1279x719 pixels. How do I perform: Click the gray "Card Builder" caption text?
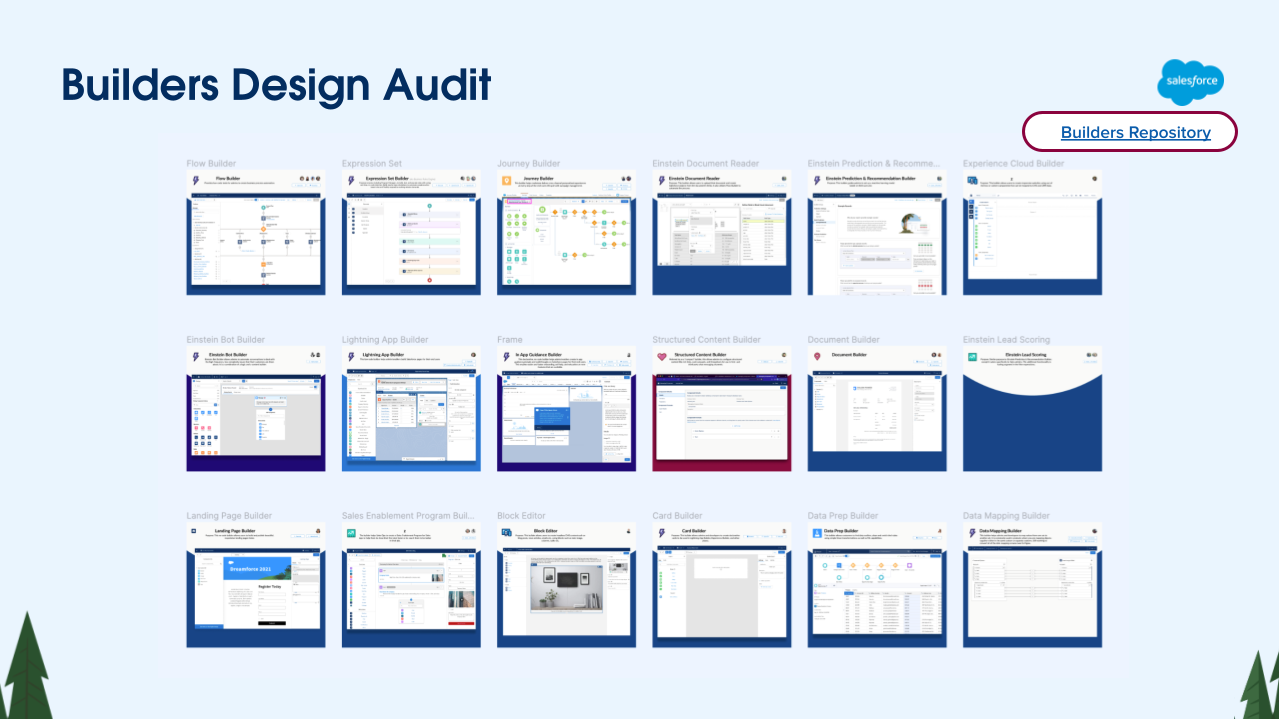678,516
